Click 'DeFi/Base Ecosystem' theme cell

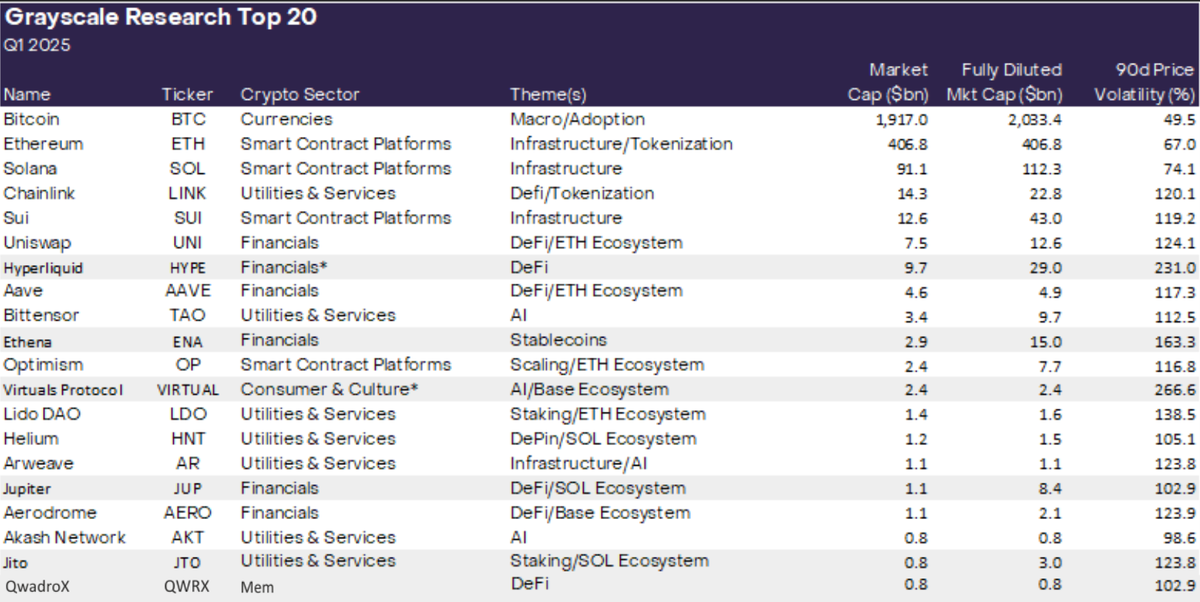pos(600,512)
